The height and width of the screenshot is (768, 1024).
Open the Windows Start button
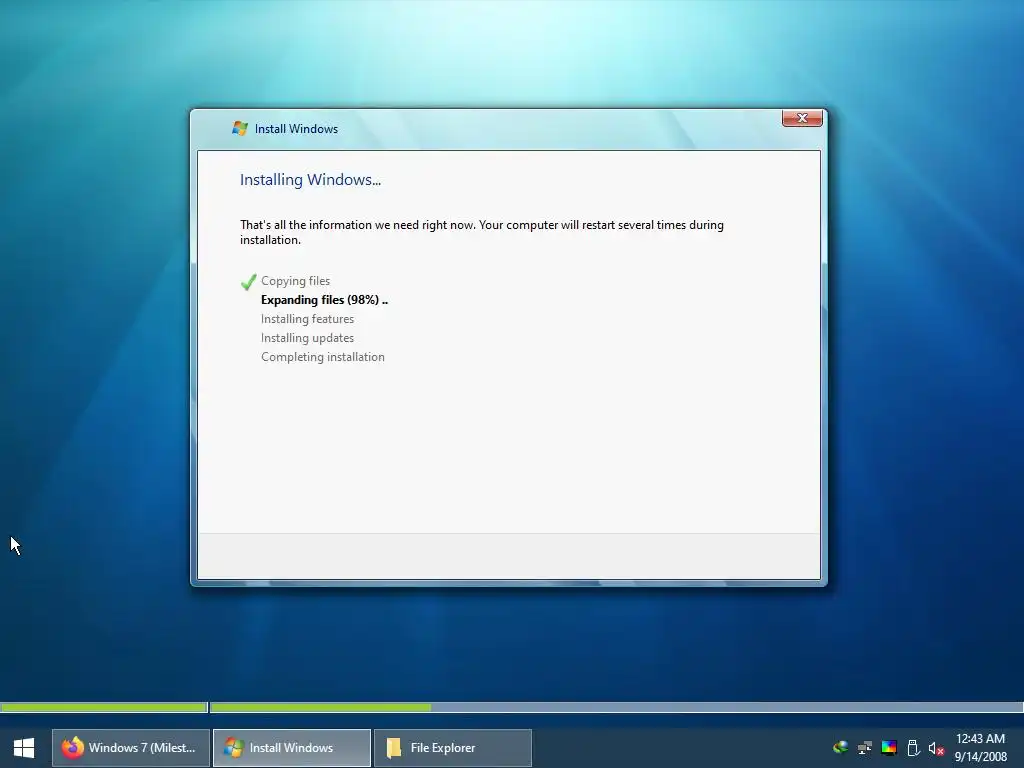tap(24, 748)
